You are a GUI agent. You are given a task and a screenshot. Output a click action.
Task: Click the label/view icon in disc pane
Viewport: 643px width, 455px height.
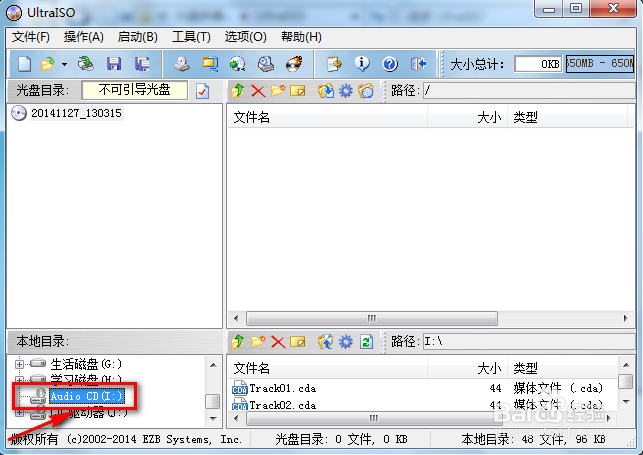click(x=365, y=91)
